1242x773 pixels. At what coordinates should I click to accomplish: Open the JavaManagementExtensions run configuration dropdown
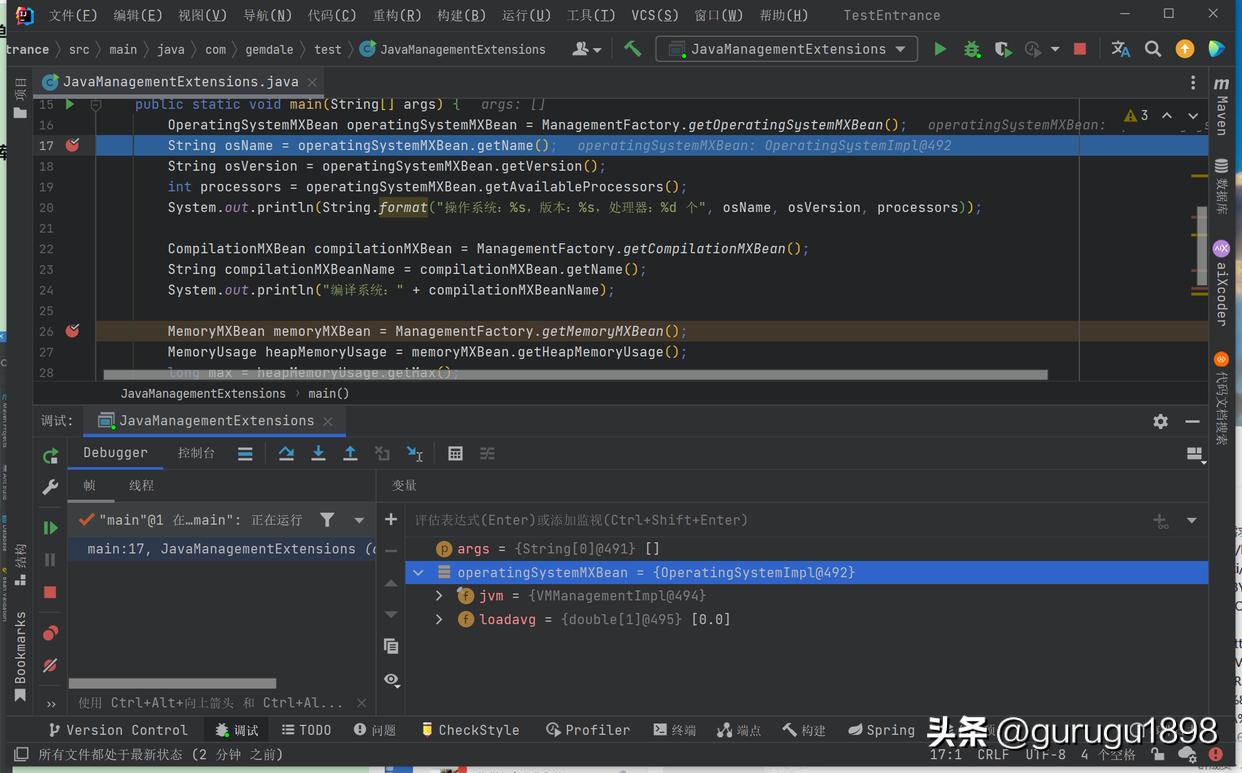pyautogui.click(x=786, y=48)
